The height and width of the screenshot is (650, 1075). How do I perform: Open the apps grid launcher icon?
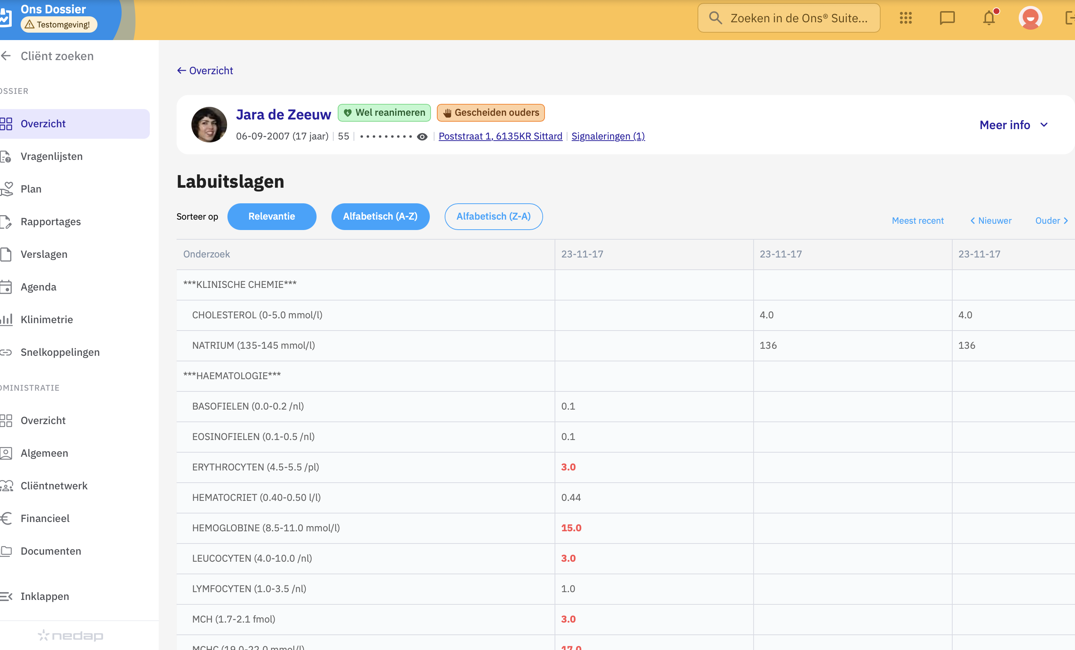click(x=905, y=18)
